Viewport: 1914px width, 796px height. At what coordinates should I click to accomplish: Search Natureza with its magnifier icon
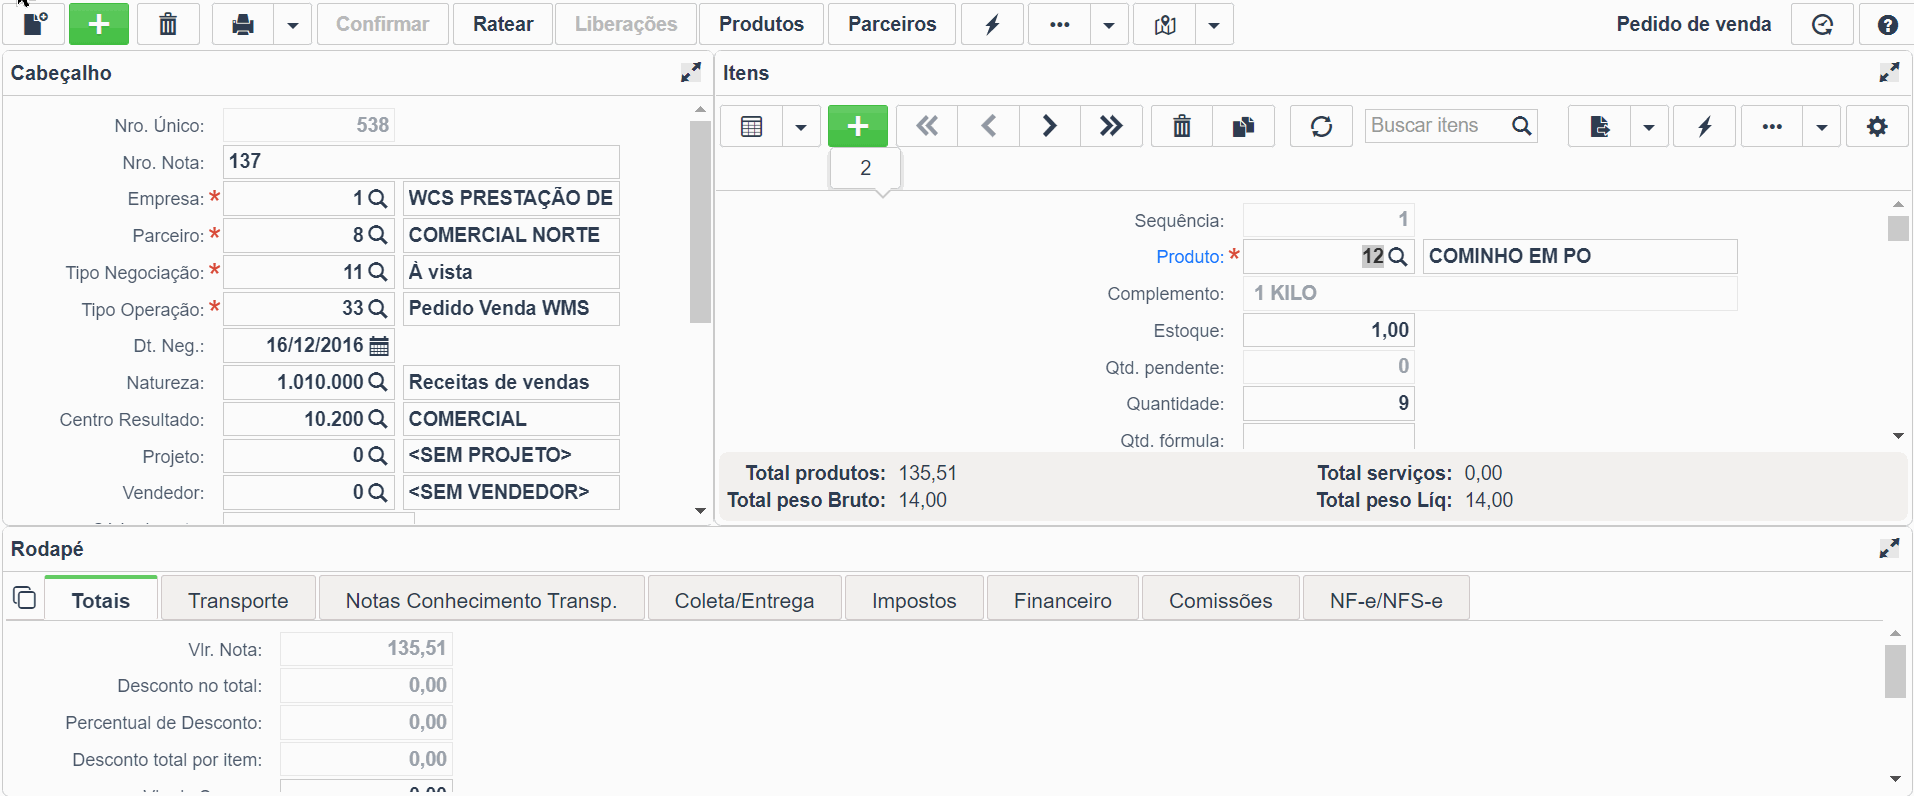pos(377,382)
